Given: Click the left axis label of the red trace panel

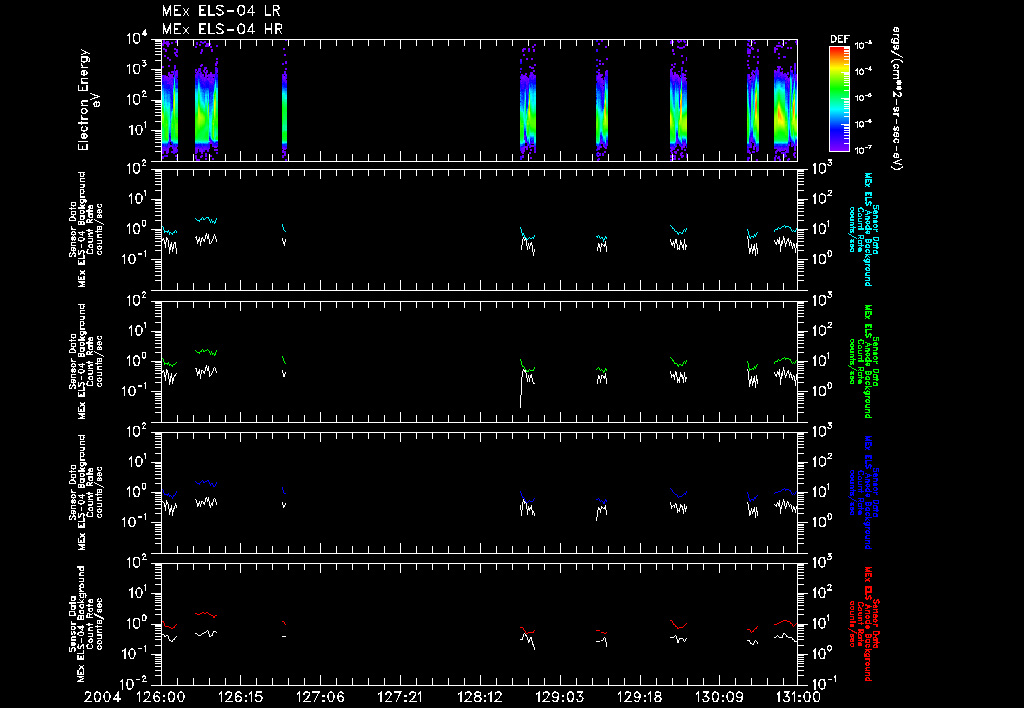Looking at the screenshot, I should (x=86, y=623).
